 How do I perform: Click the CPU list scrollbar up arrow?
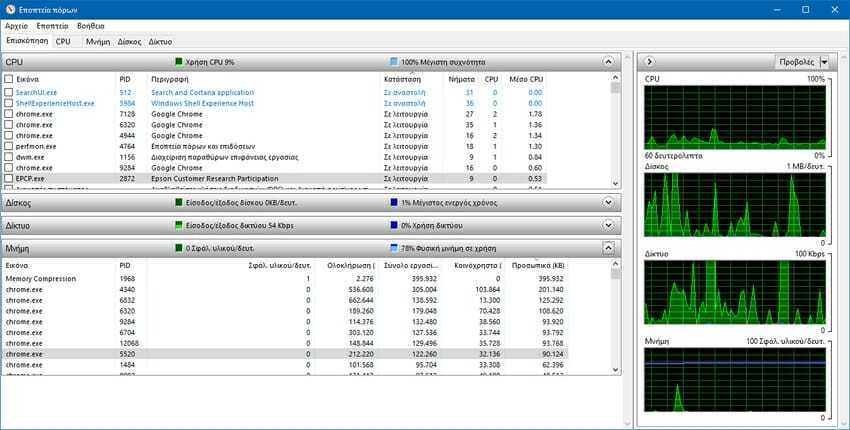point(615,79)
